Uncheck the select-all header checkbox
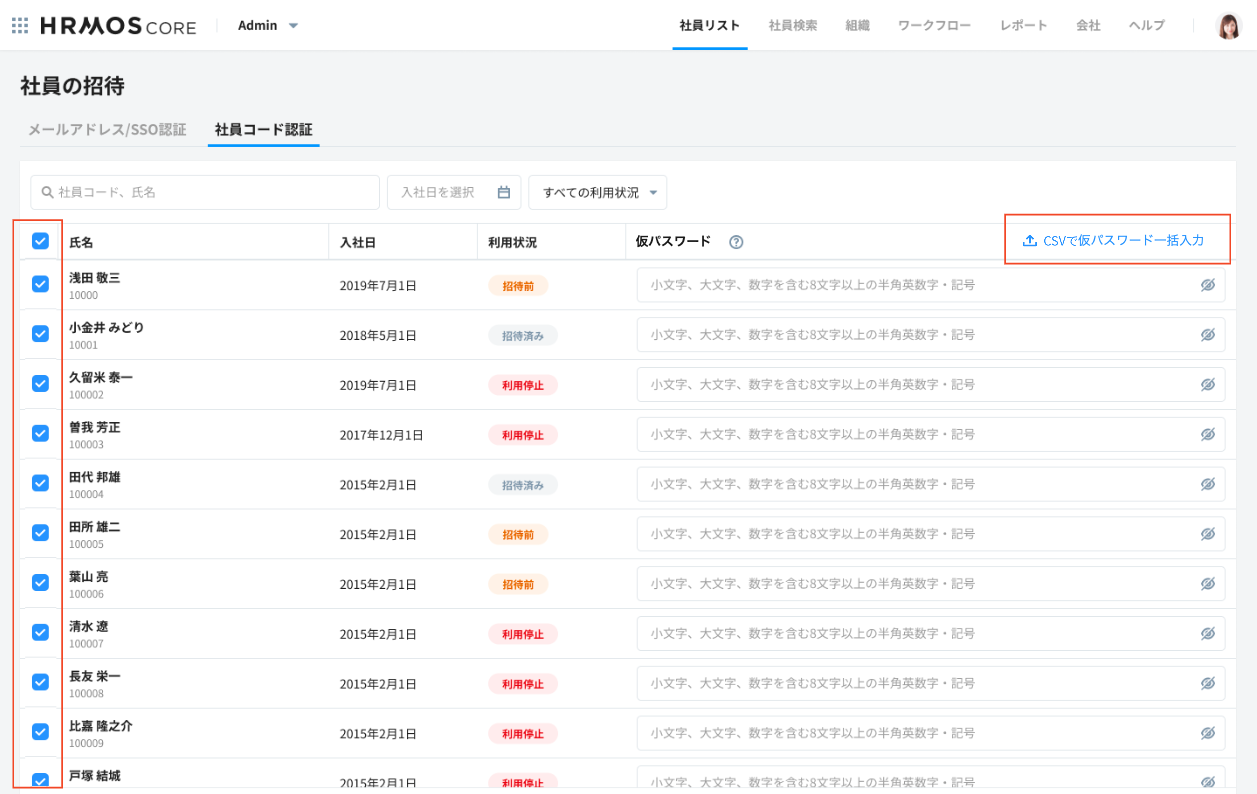This screenshot has height=794, width=1257. click(x=40, y=241)
